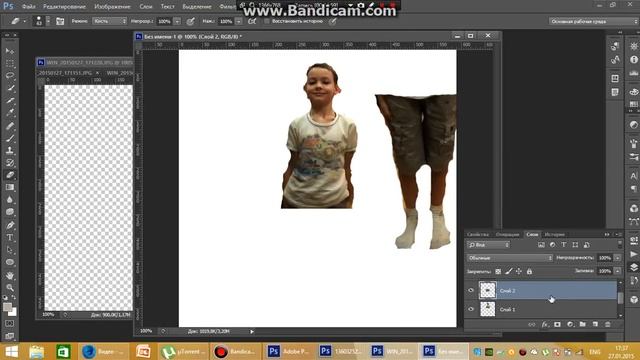
Task: Open workspace dropdown Основная рабочая среда
Action: 594,21
